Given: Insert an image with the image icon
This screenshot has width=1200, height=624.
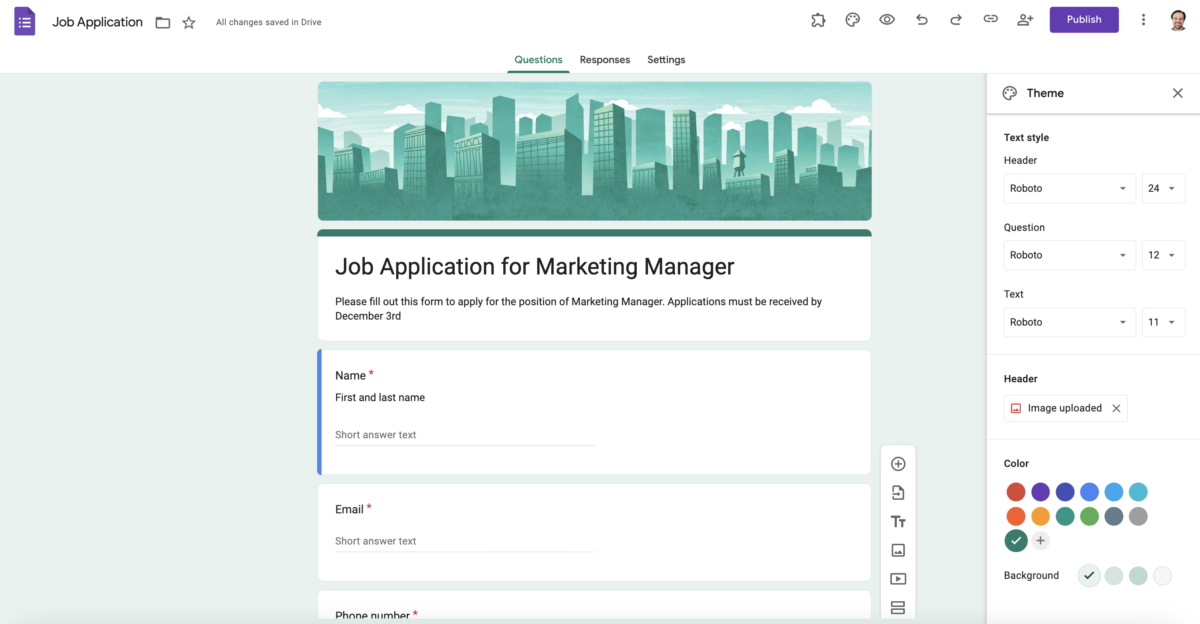Looking at the screenshot, I should click(x=897, y=550).
